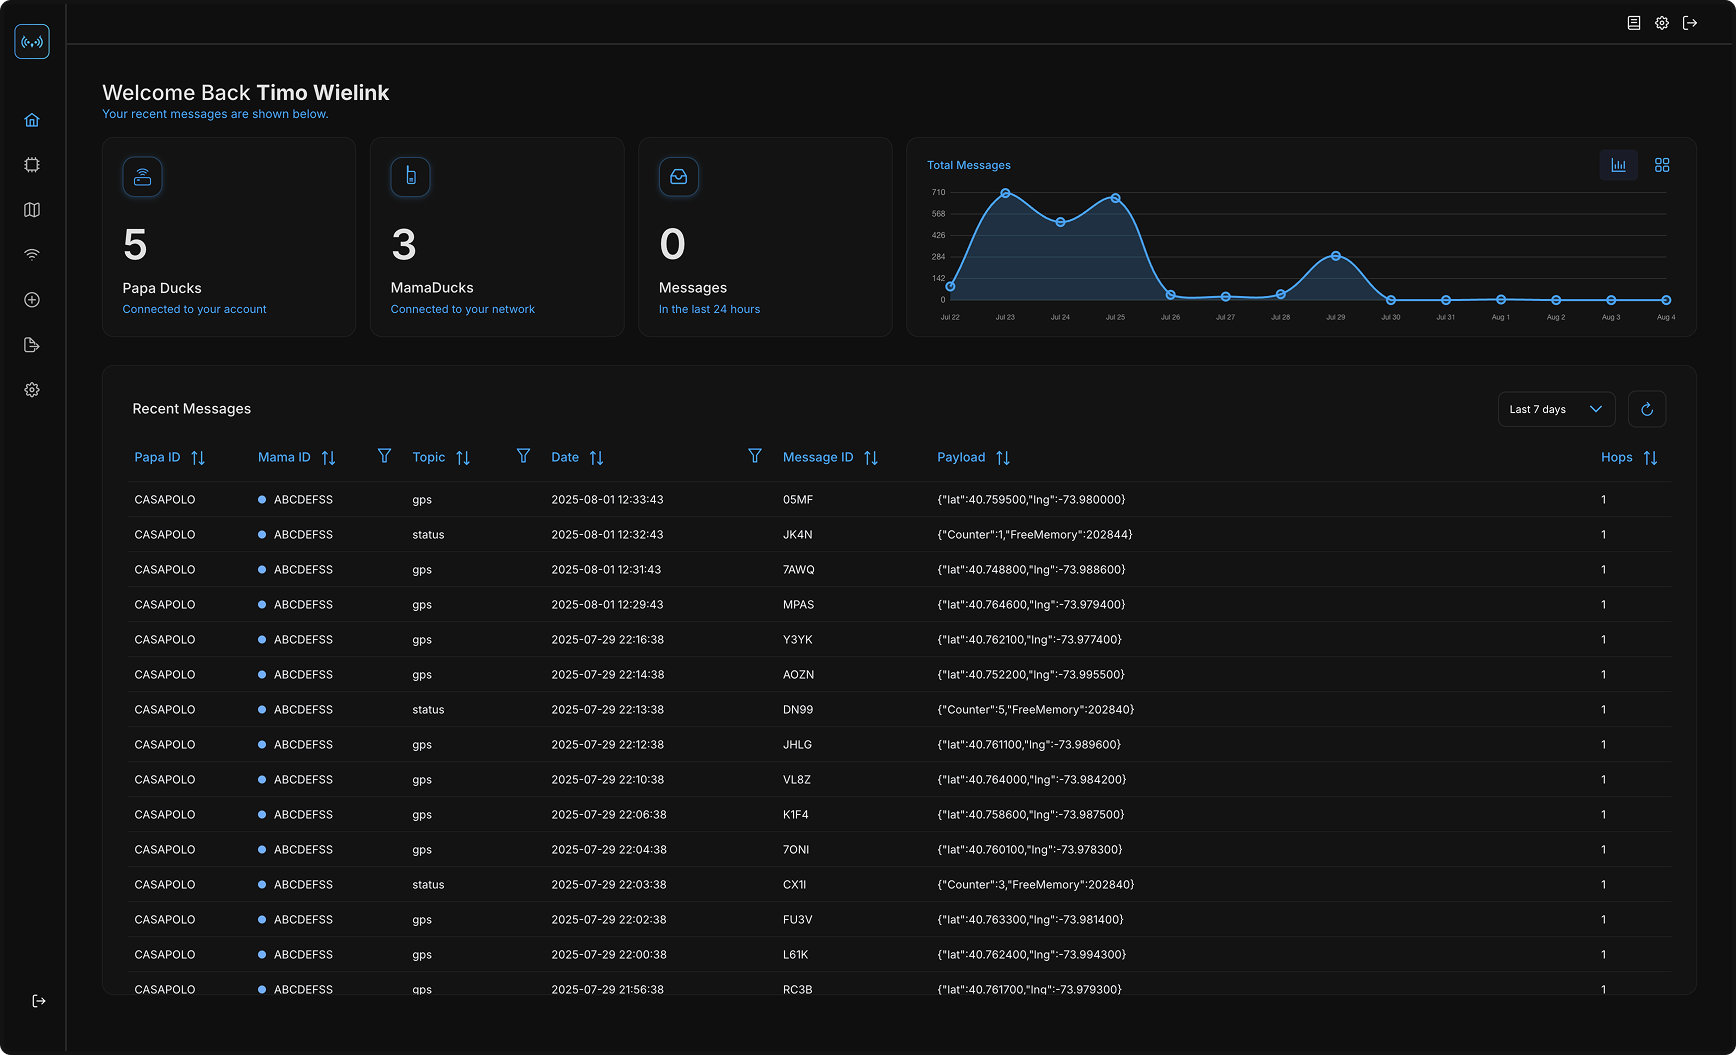Switch Total Messages to chart view
This screenshot has height=1055, width=1736.
coord(1618,165)
